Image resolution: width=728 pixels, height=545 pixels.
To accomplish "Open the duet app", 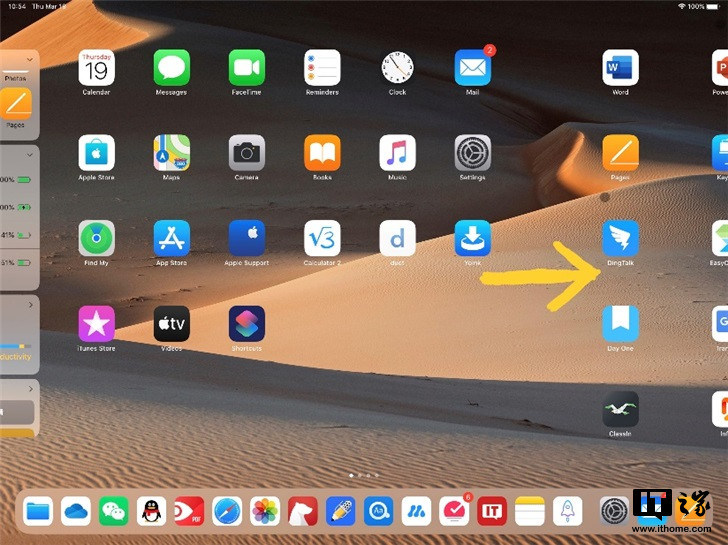I will tap(397, 238).
